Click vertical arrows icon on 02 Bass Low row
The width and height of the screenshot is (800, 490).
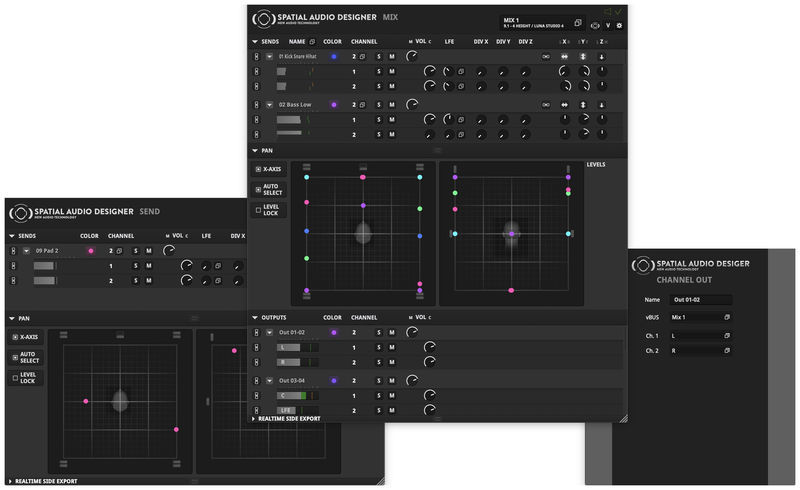tap(583, 105)
